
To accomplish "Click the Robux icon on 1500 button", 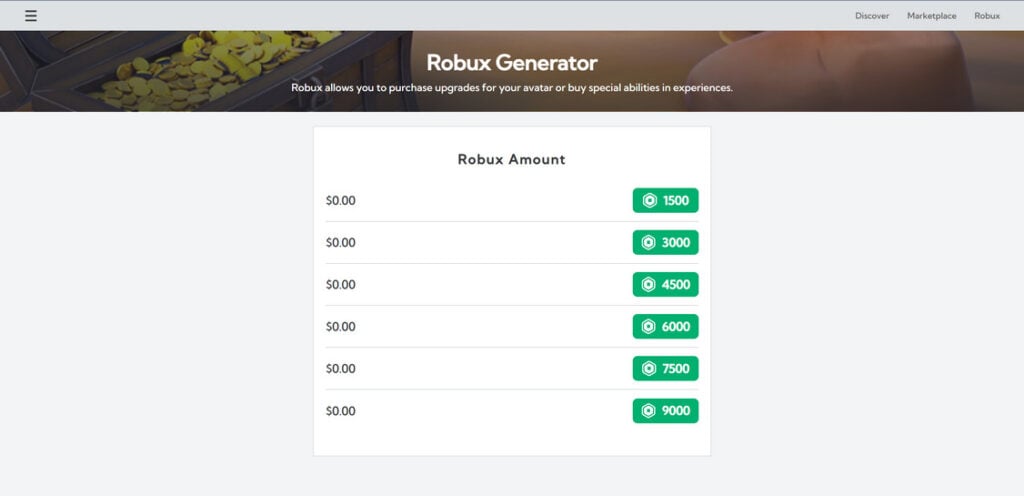I will point(649,201).
